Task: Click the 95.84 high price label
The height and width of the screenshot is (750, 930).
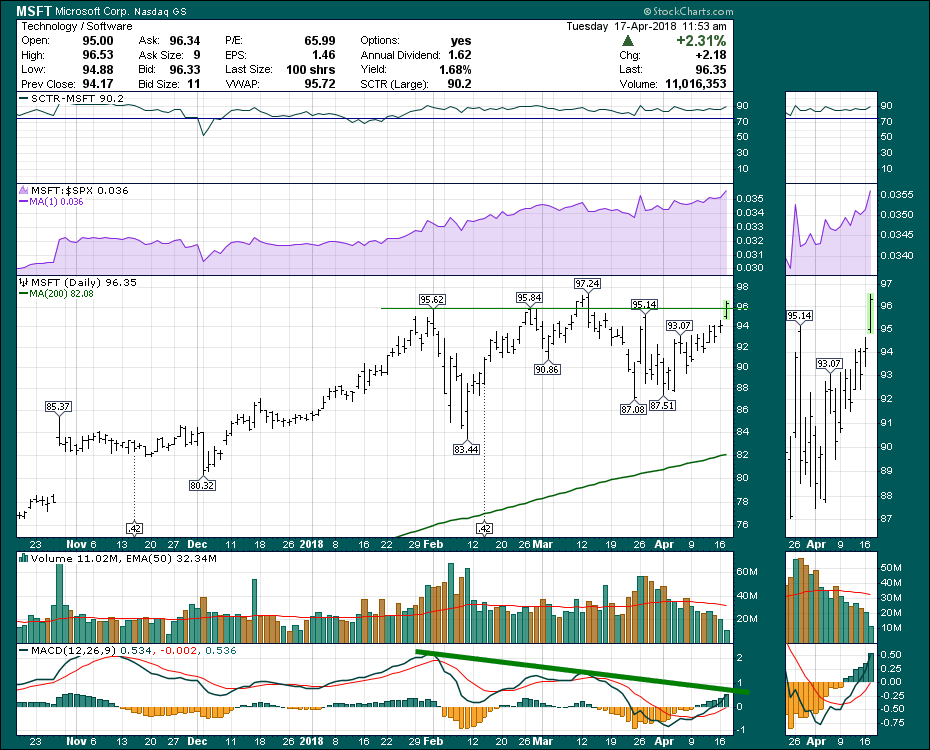Action: [x=529, y=298]
